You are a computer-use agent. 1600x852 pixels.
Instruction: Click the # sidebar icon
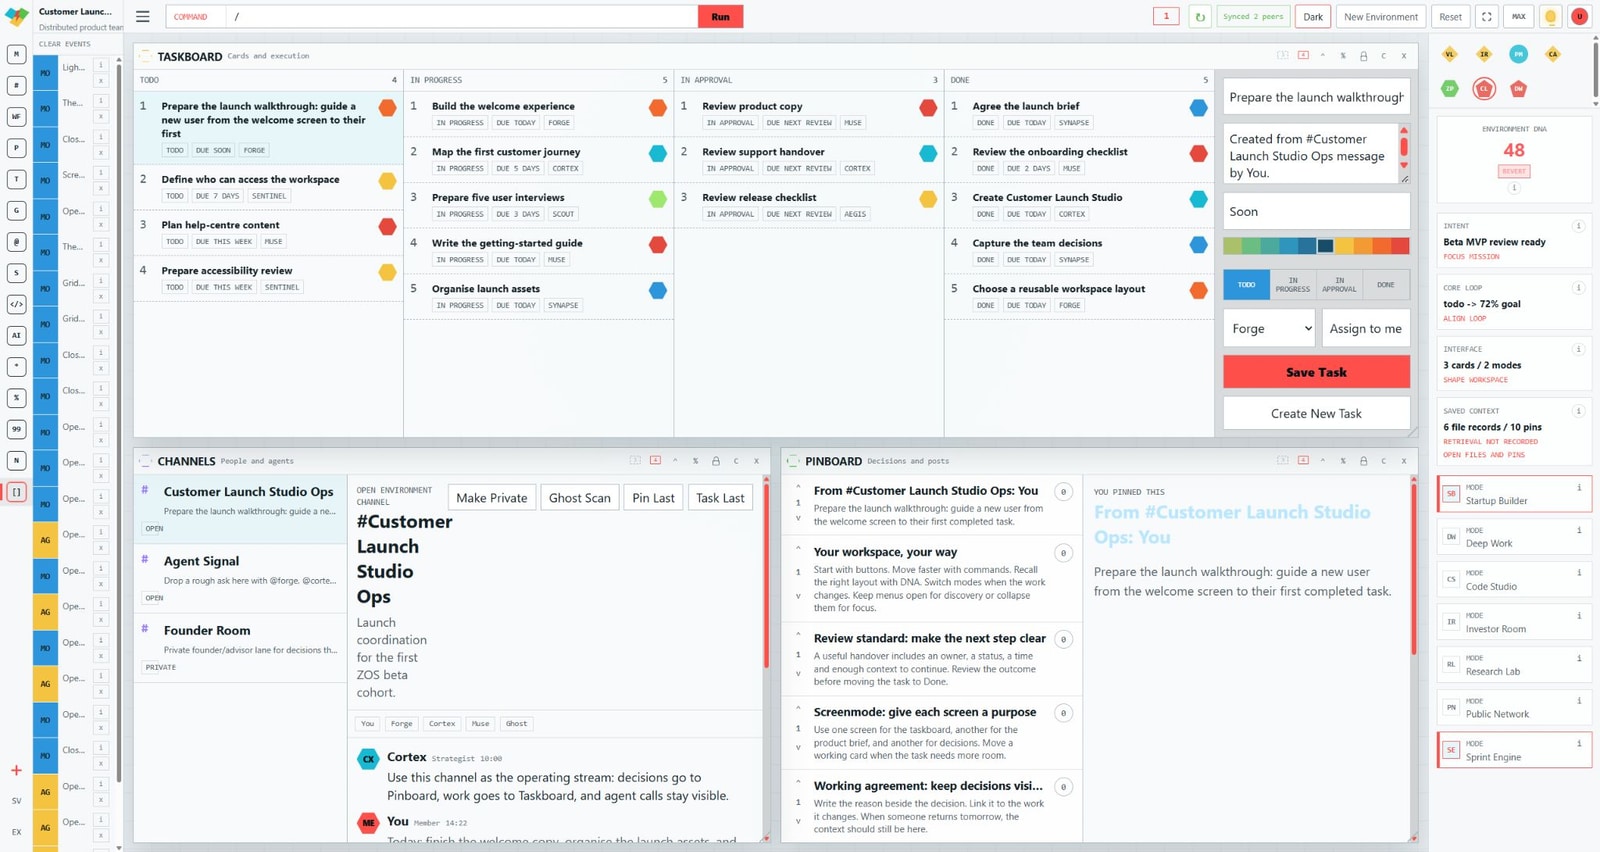pos(16,86)
